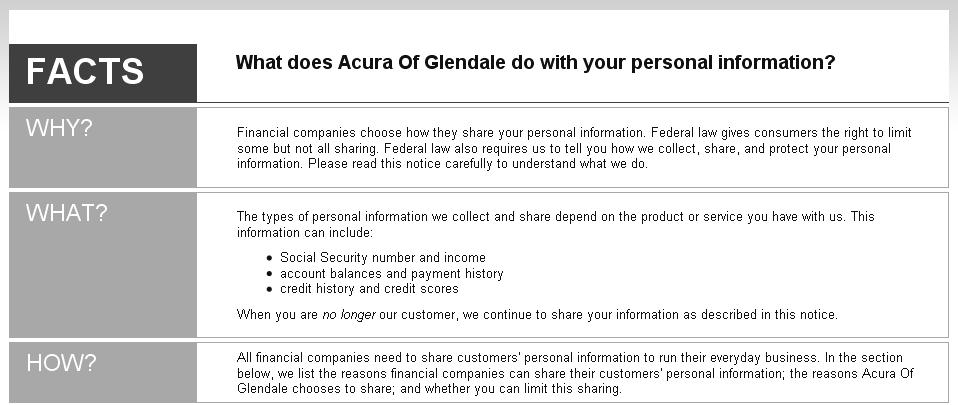The width and height of the screenshot is (958, 405).
Task: Click the first bullet point marker
Action: coord(269,258)
